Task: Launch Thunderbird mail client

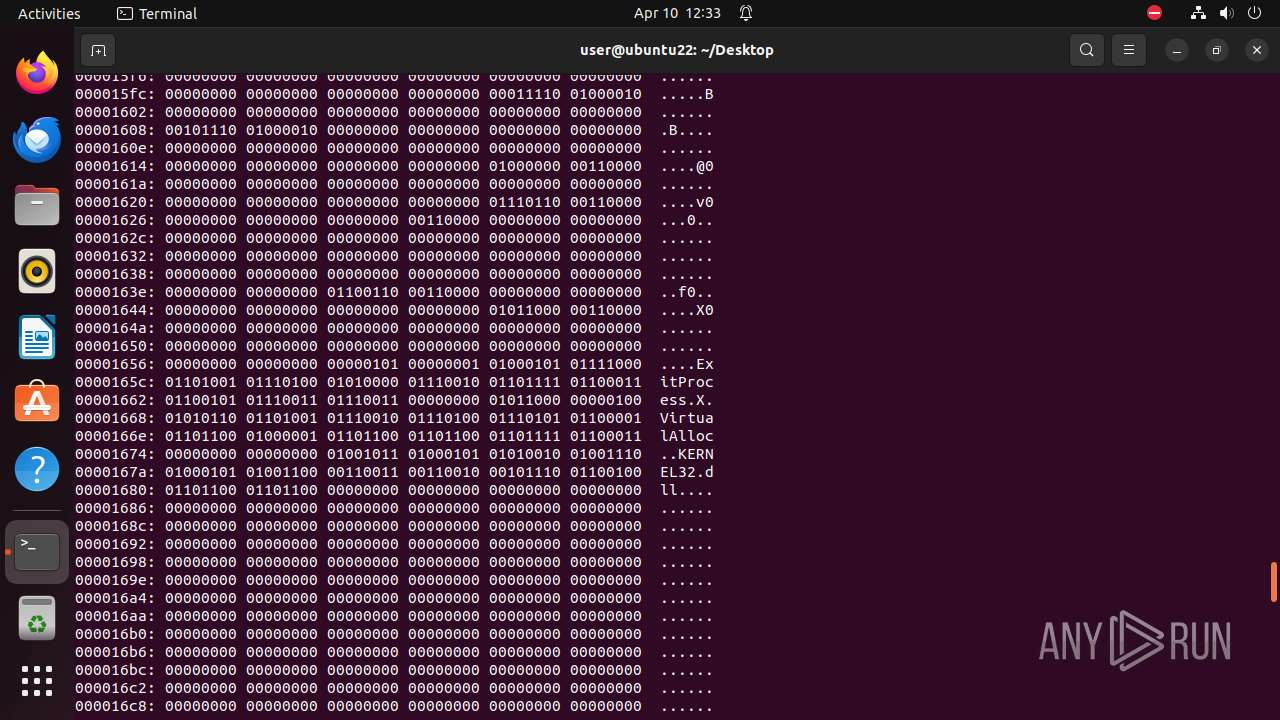Action: [x=37, y=139]
